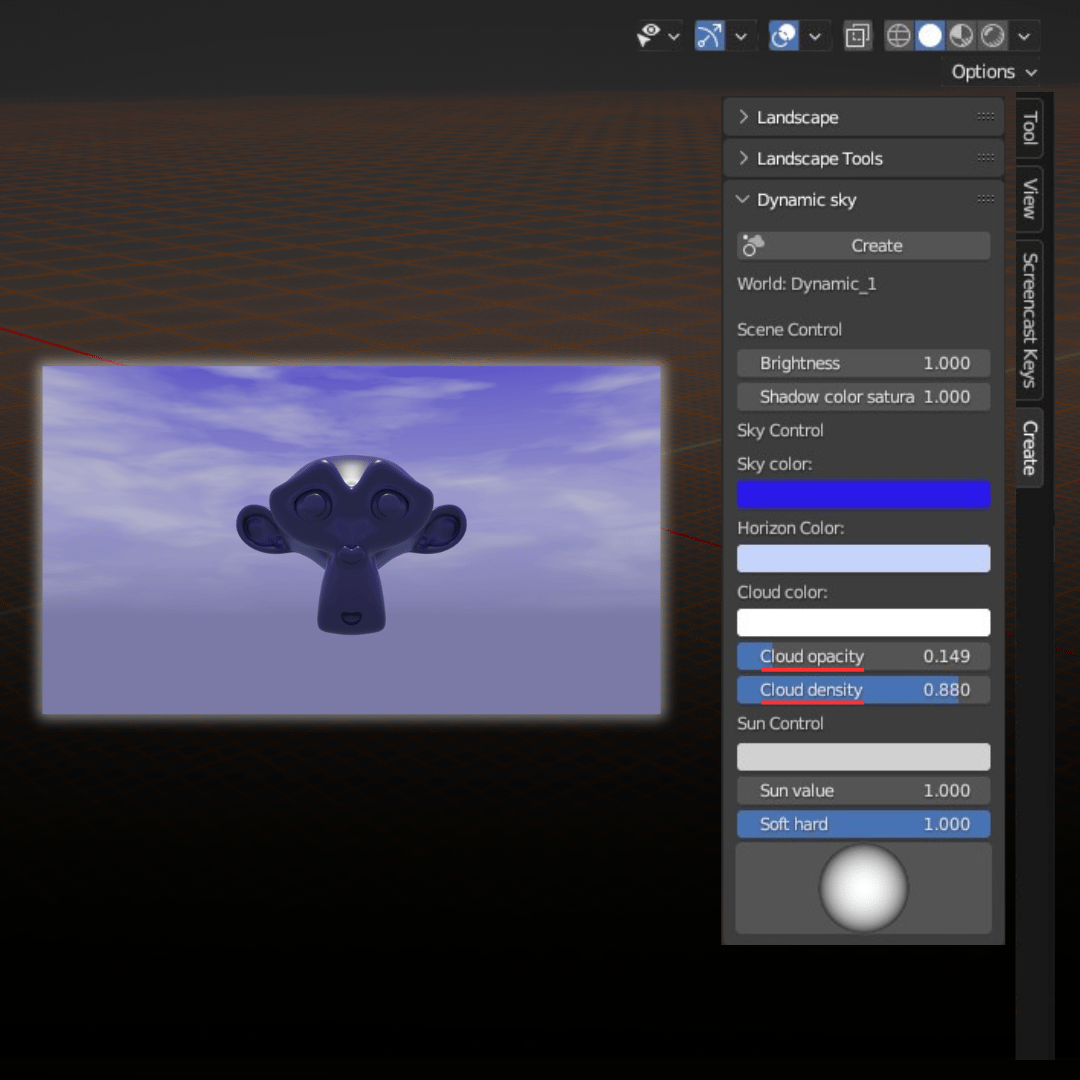1080x1080 pixels.
Task: Click the Create dynamic sky button
Action: tap(864, 246)
